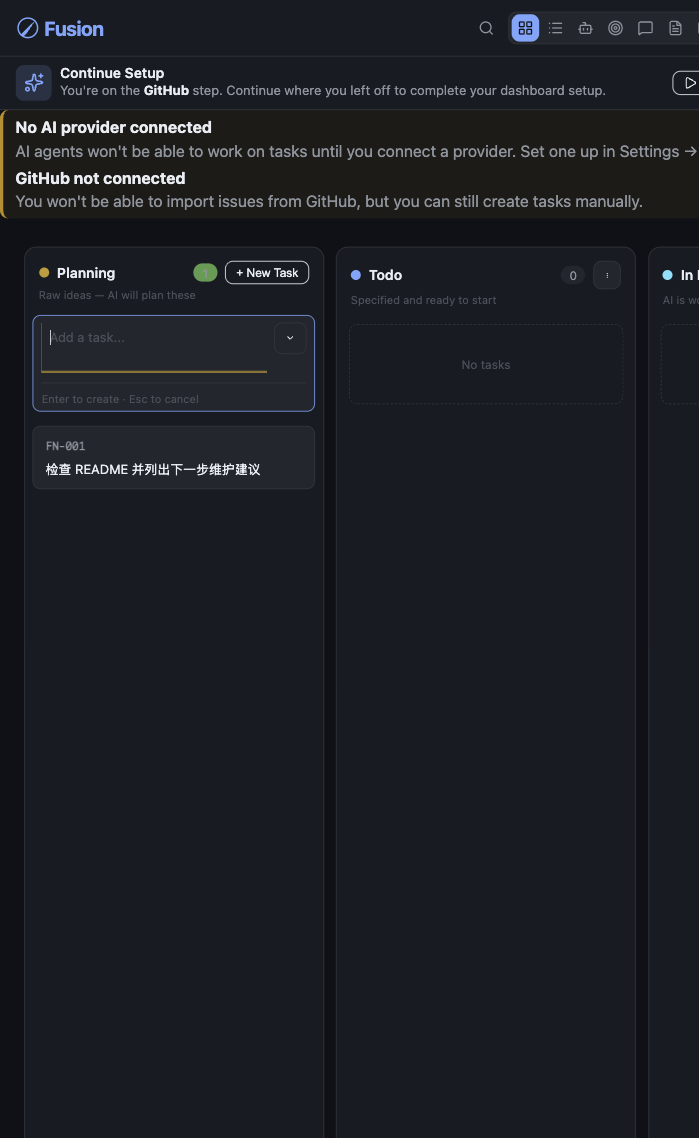Viewport: 699px width, 1138px height.
Task: Click the Fusion logo
Action: 60,28
